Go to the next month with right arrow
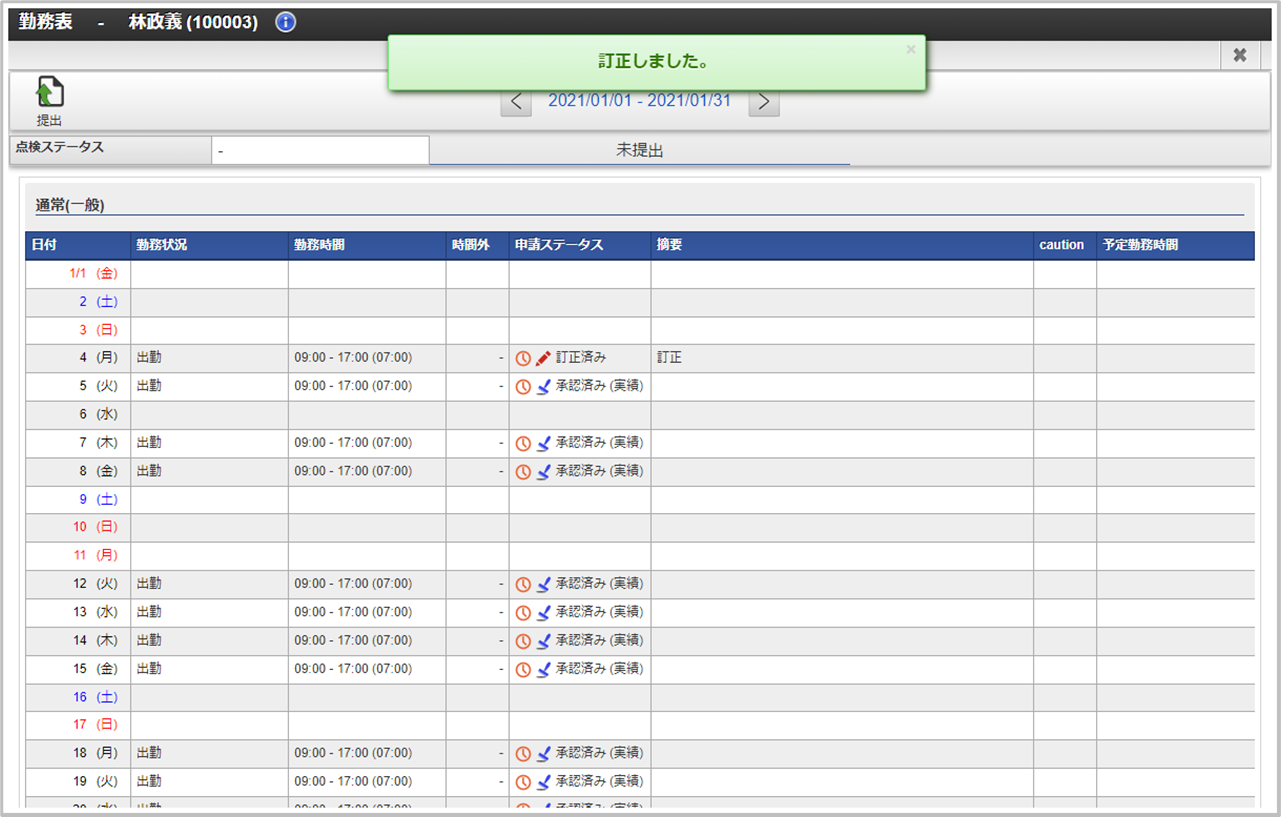 [764, 101]
